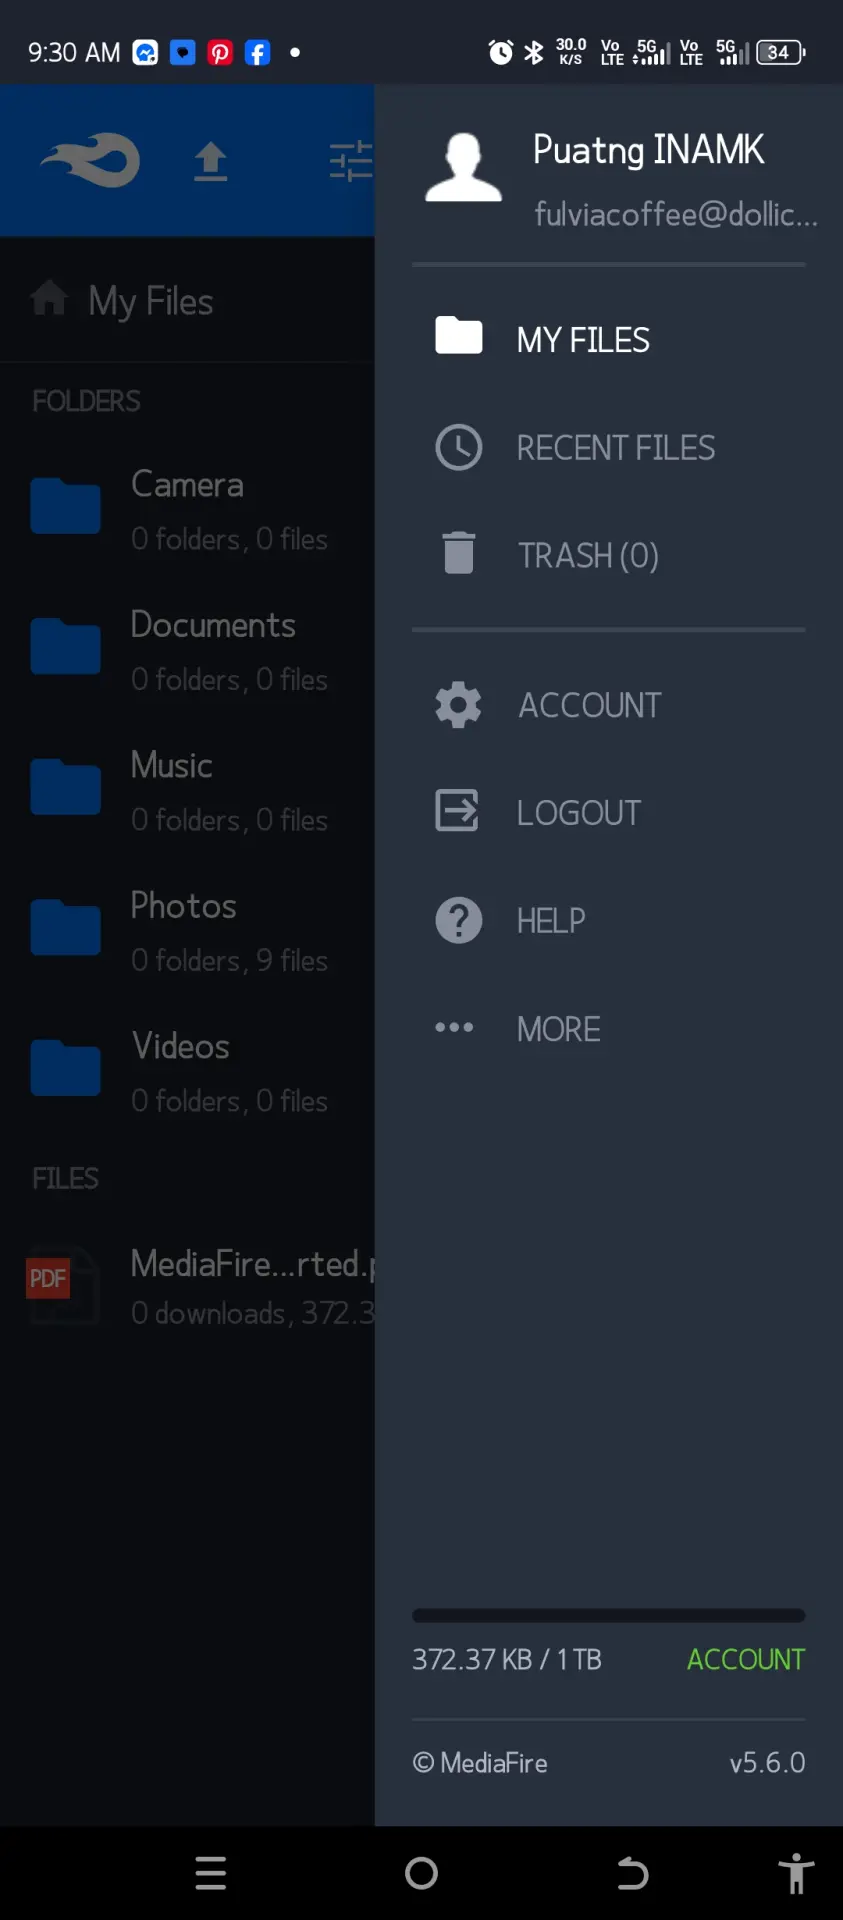Tap the Trash bin icon
The height and width of the screenshot is (1920, 843).
click(x=459, y=553)
